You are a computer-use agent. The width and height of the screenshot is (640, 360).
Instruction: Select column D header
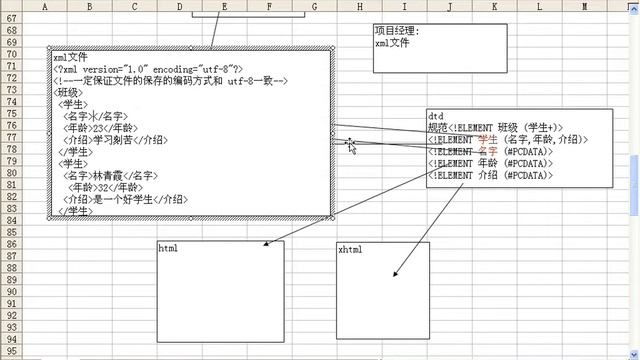tap(180, 6)
